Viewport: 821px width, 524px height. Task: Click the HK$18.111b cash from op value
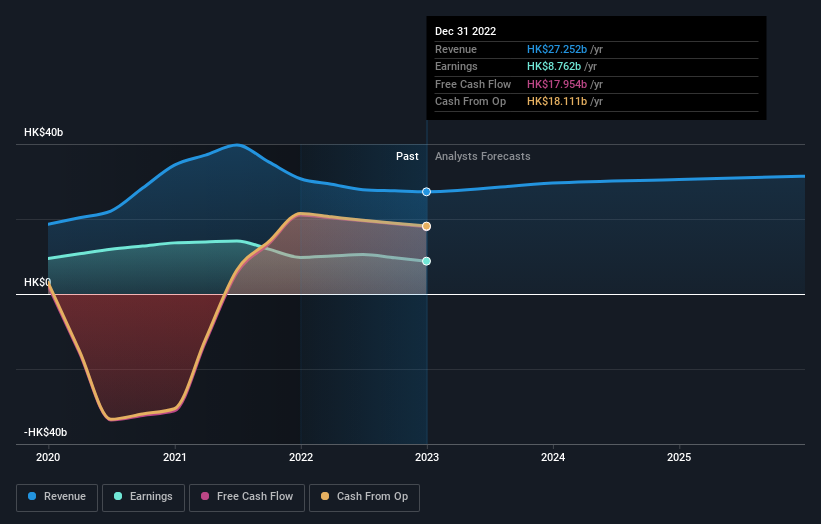[x=557, y=102]
